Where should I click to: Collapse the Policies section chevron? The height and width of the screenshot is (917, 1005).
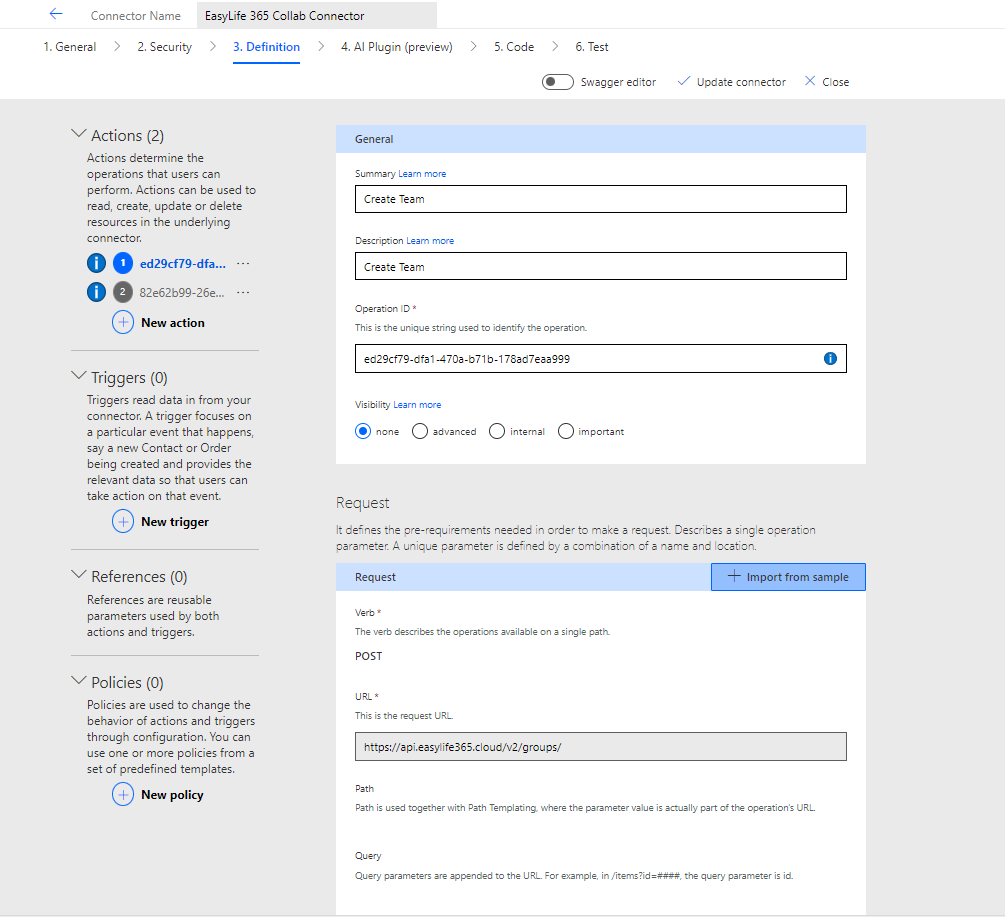79,682
